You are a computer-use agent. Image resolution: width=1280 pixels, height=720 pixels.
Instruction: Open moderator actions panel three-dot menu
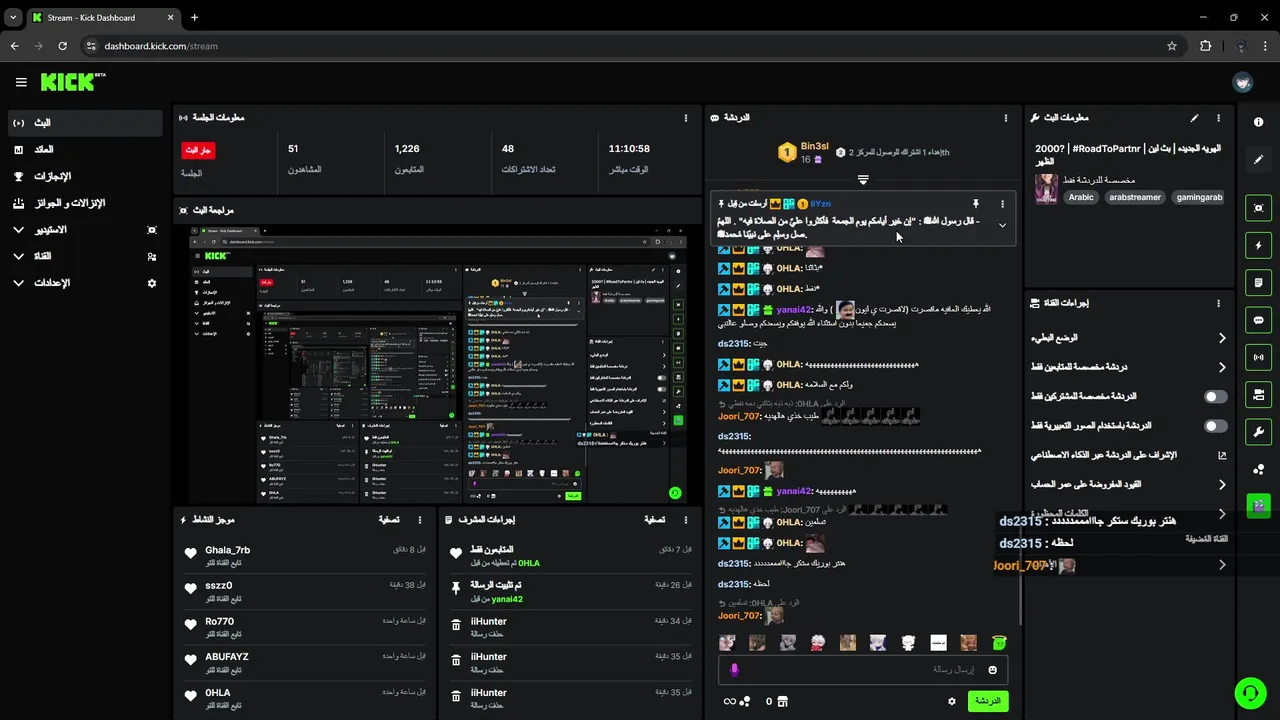click(x=686, y=520)
